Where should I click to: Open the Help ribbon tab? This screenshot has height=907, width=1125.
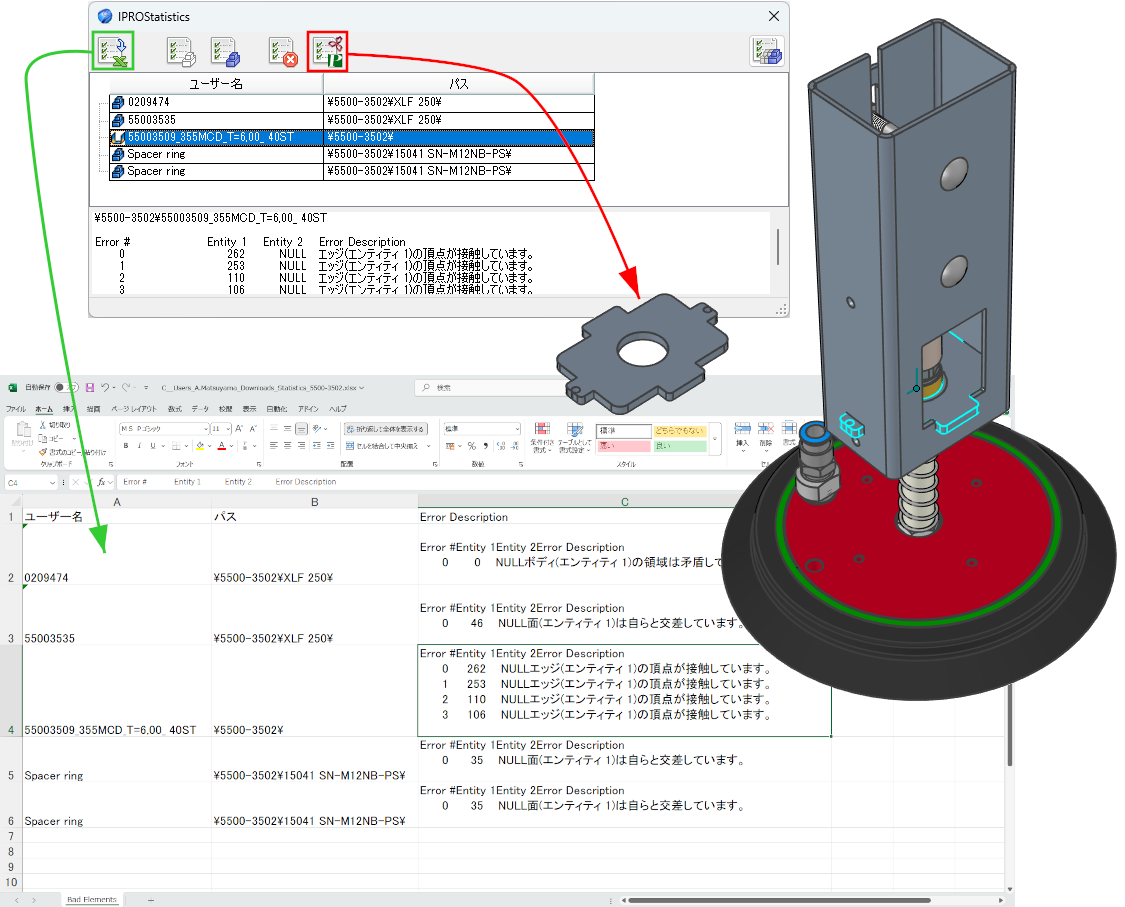click(337, 408)
